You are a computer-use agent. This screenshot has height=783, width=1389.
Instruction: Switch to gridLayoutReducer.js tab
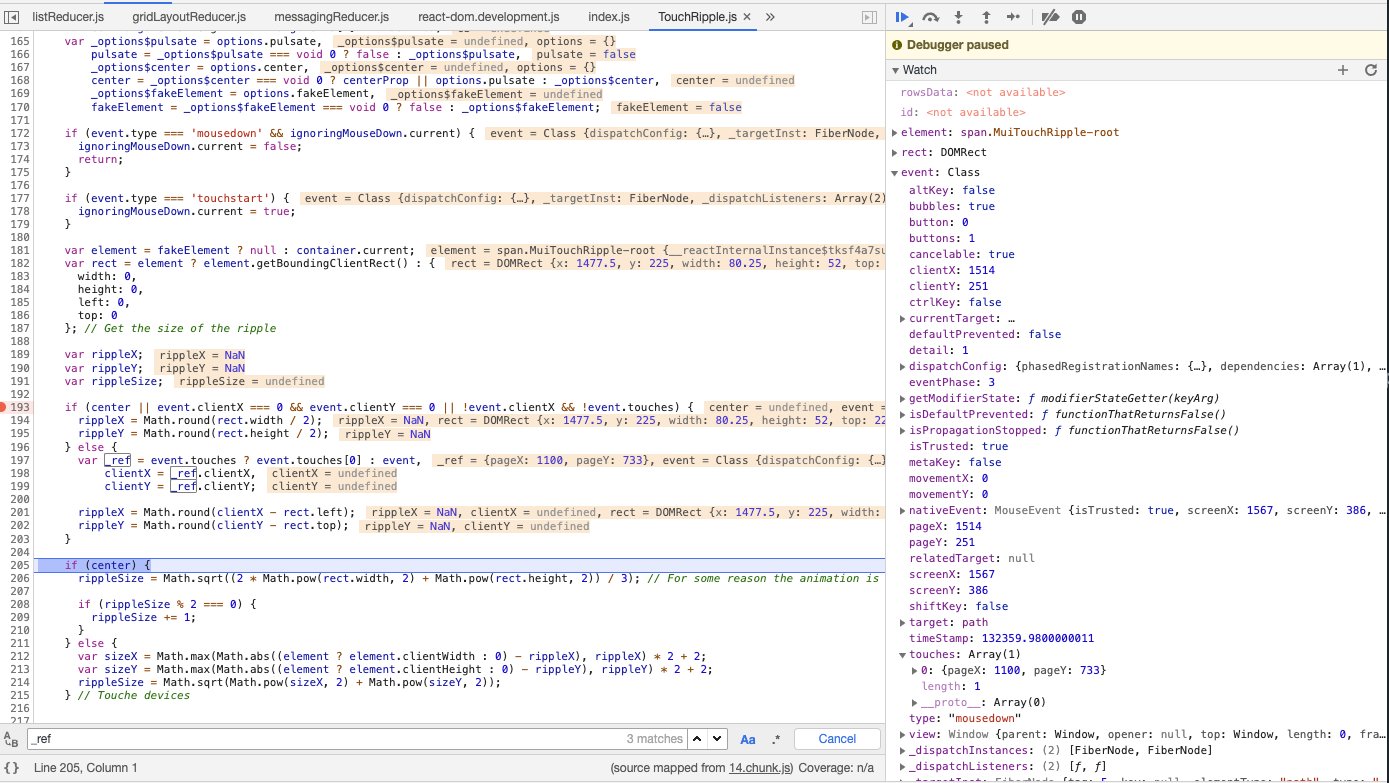[189, 17]
